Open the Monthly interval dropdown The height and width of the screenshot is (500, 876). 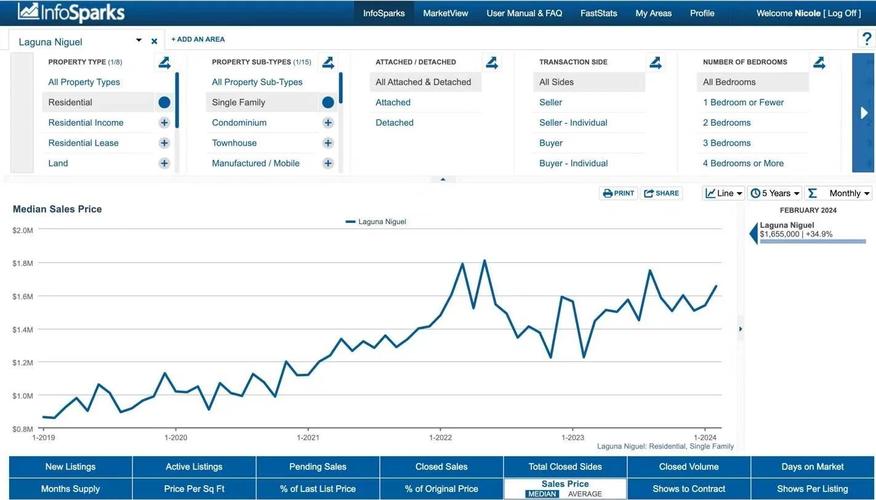(x=849, y=193)
